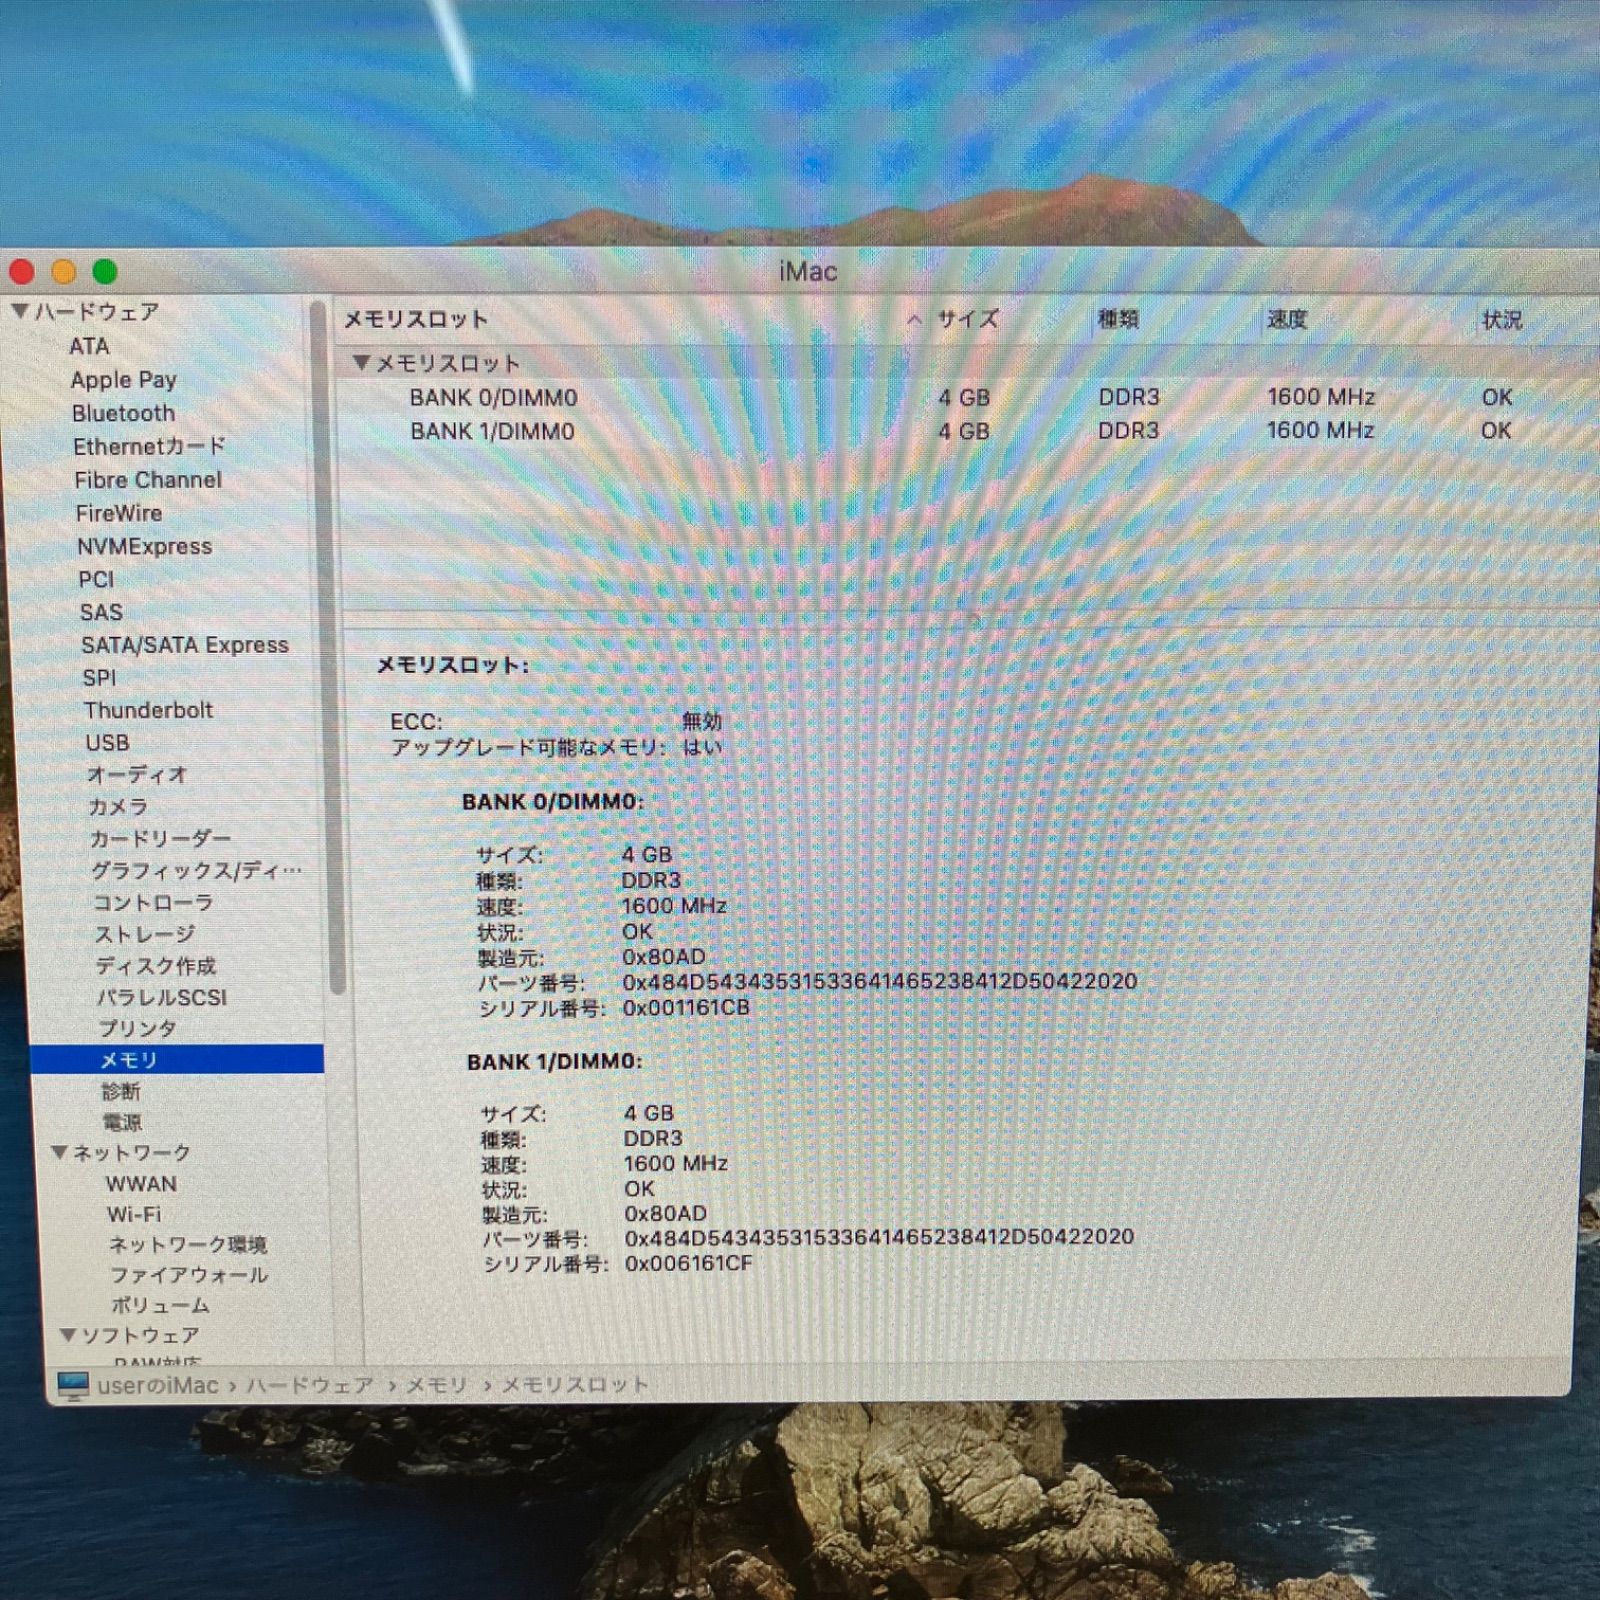This screenshot has width=1600, height=1600.
Task: Select パラレルSCSI entry
Action: click(162, 997)
